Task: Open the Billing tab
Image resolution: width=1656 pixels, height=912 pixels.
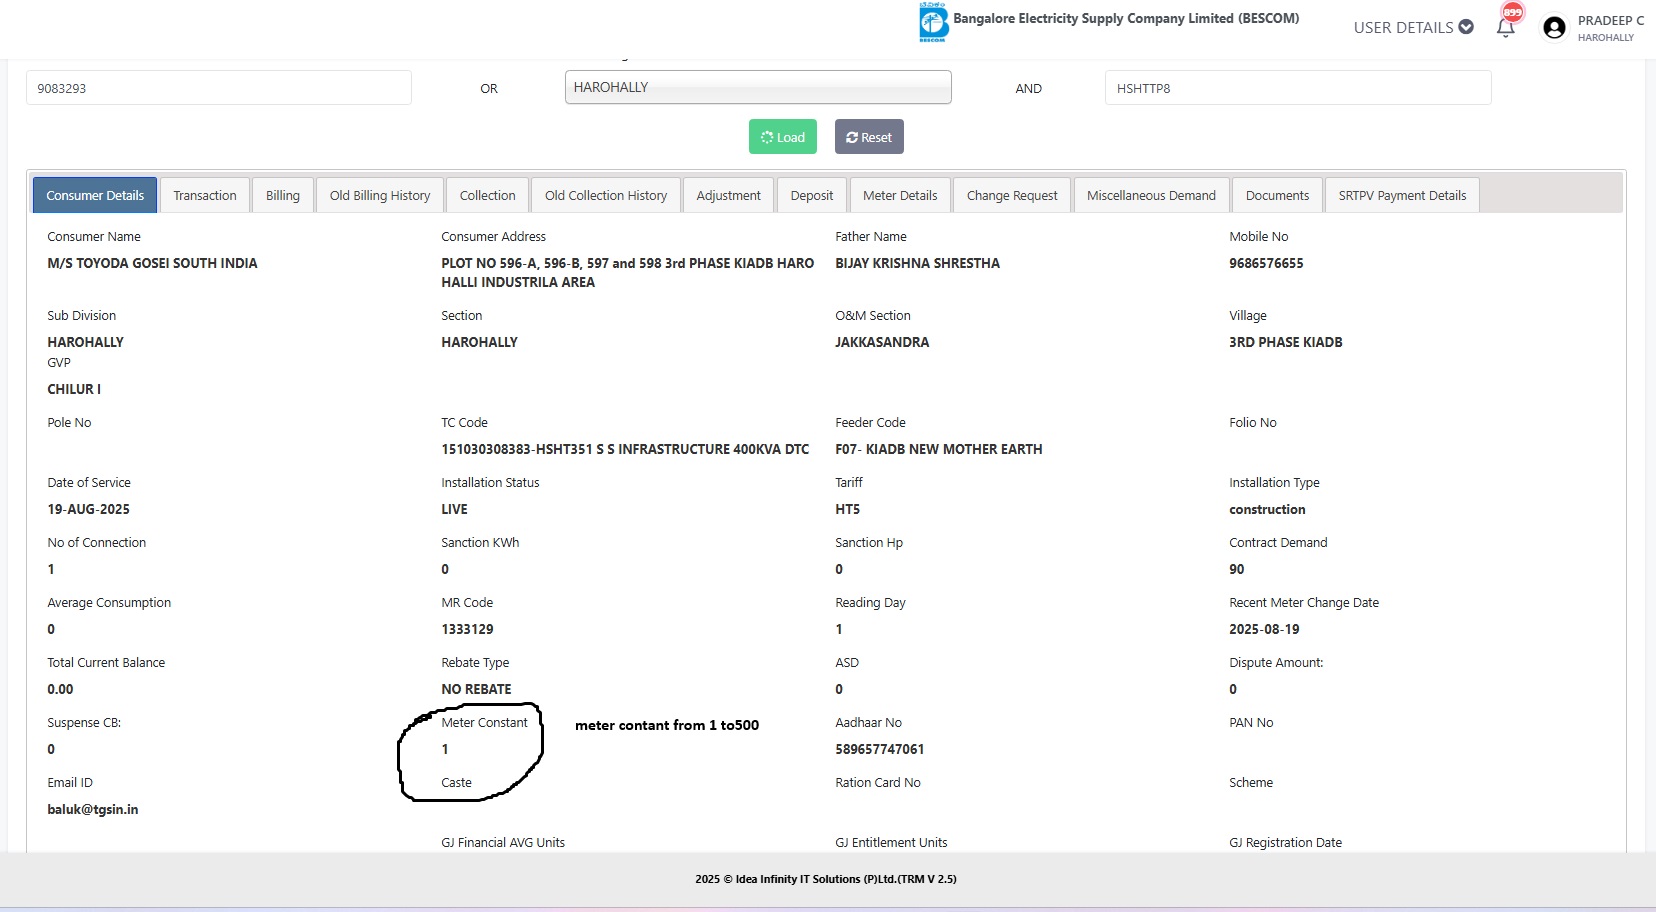Action: [283, 196]
